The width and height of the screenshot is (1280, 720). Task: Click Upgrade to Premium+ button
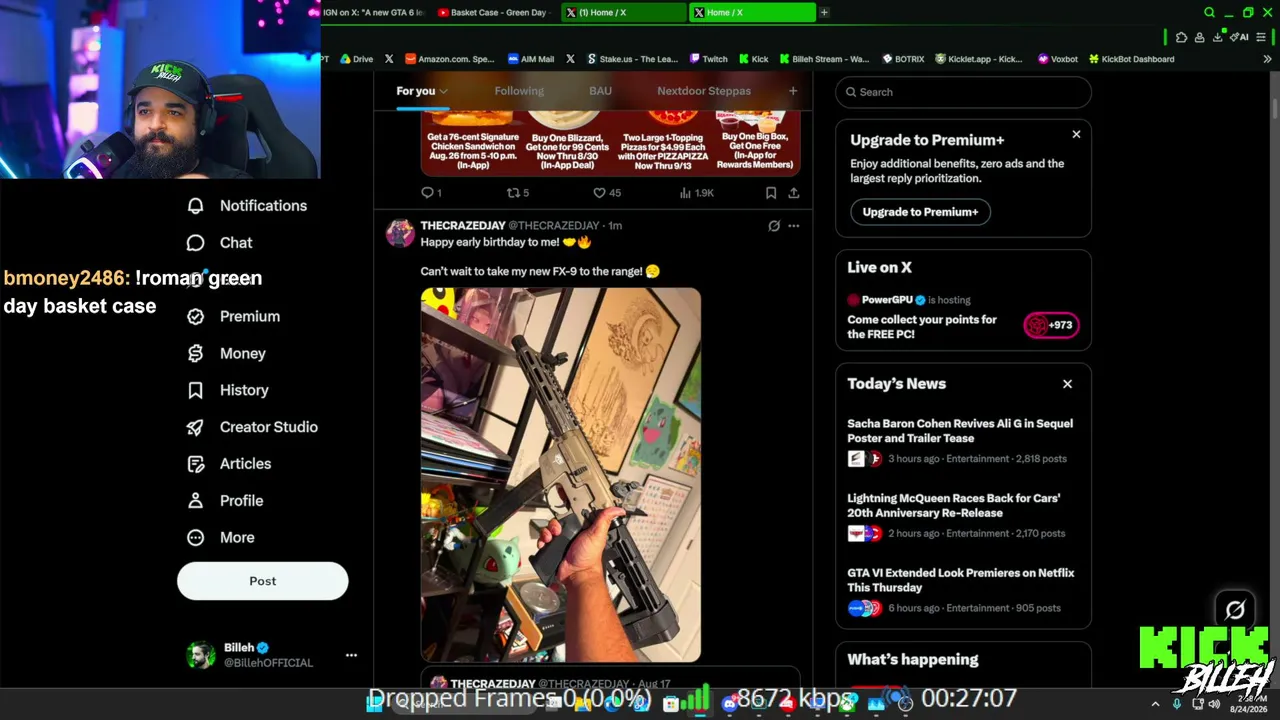click(920, 212)
